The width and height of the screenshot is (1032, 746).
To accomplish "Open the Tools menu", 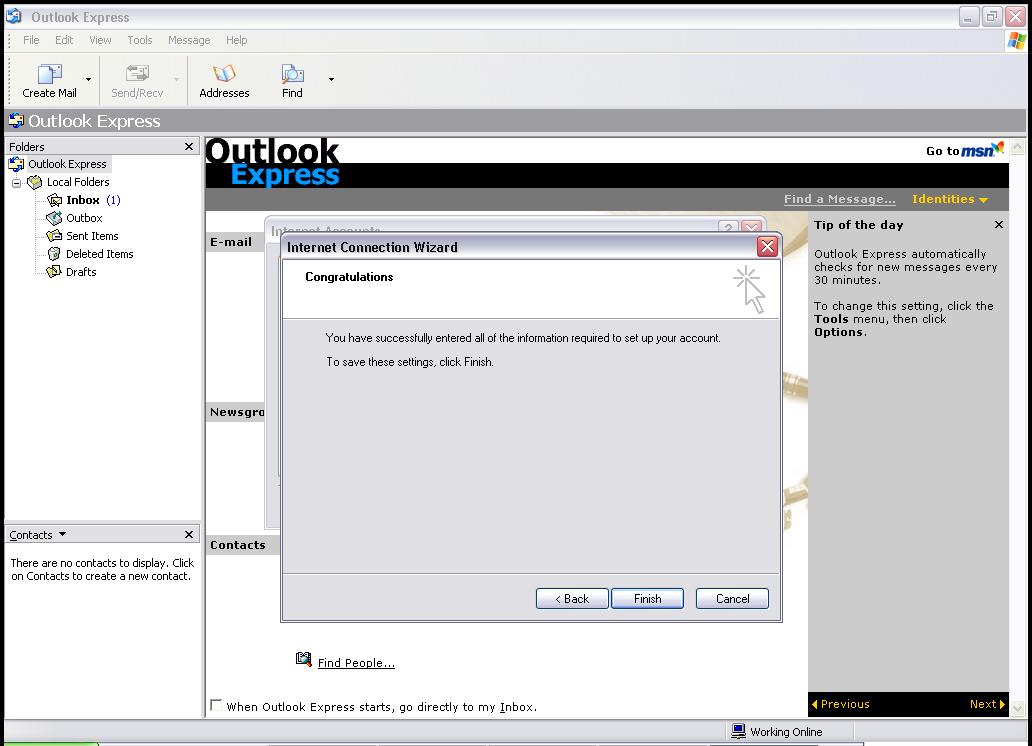I will click(140, 40).
